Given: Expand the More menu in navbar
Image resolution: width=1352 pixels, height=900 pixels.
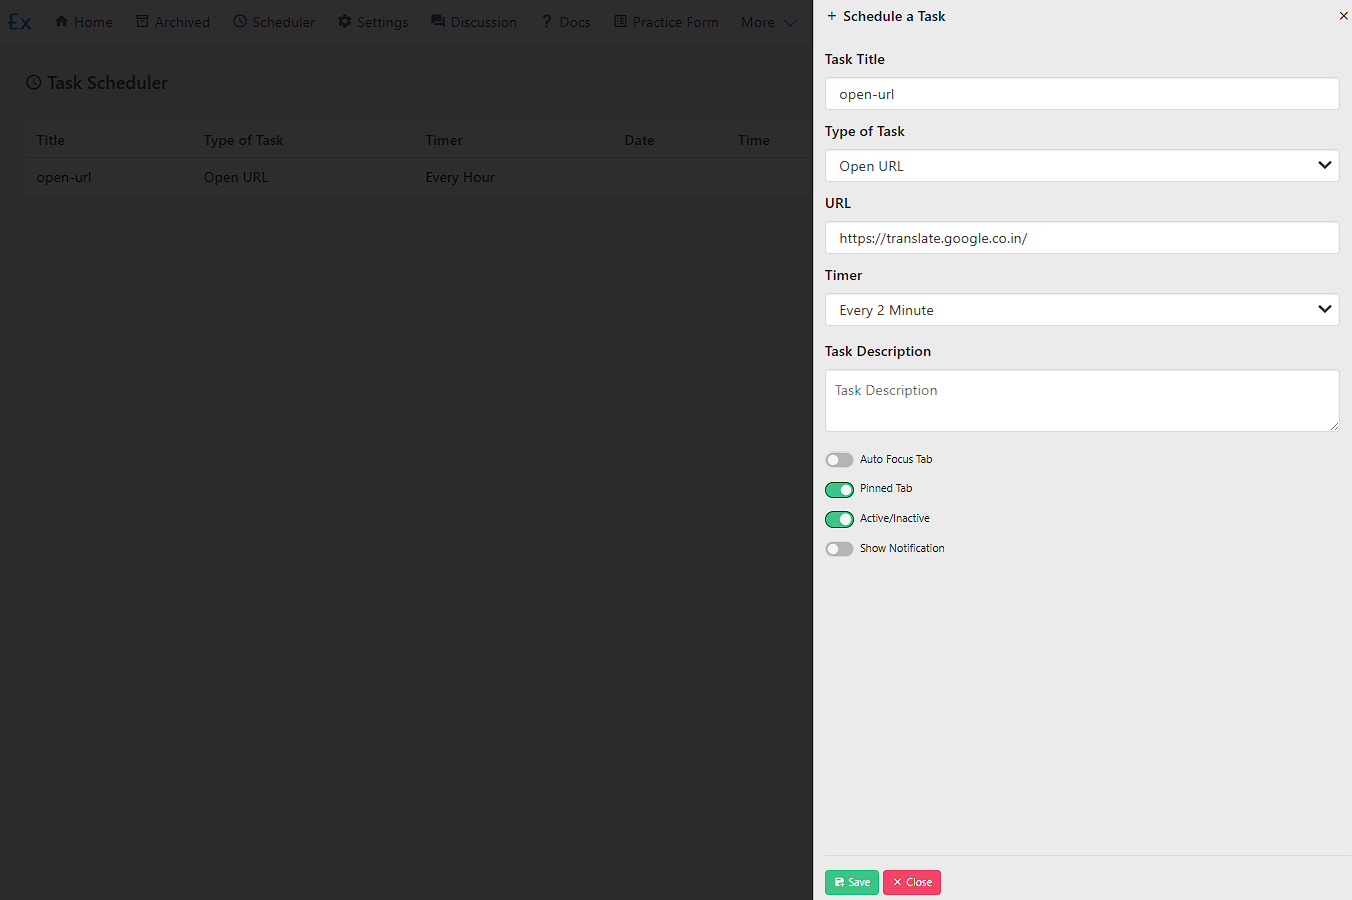Looking at the screenshot, I should [768, 22].
